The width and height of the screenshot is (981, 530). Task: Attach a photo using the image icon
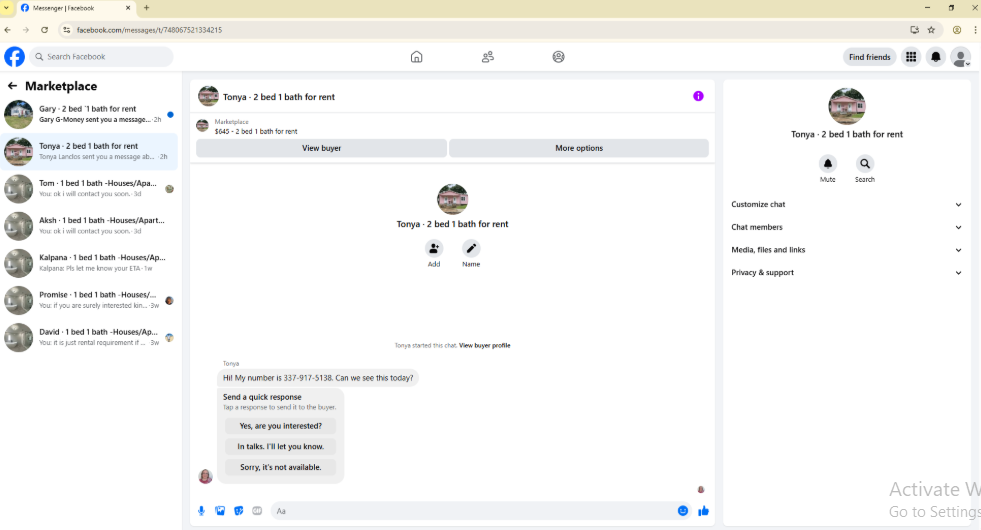[x=220, y=511]
